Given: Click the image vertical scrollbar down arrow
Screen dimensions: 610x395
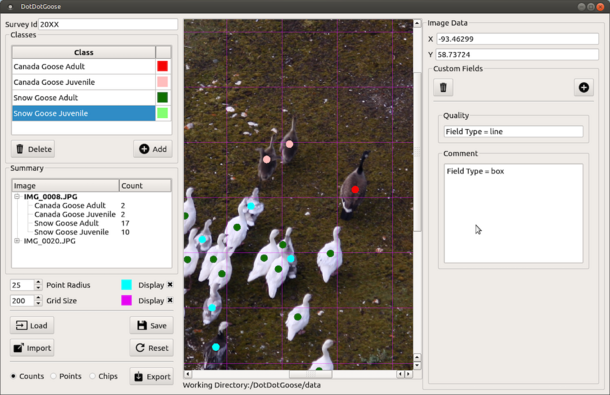Looking at the screenshot, I should (x=417, y=365).
